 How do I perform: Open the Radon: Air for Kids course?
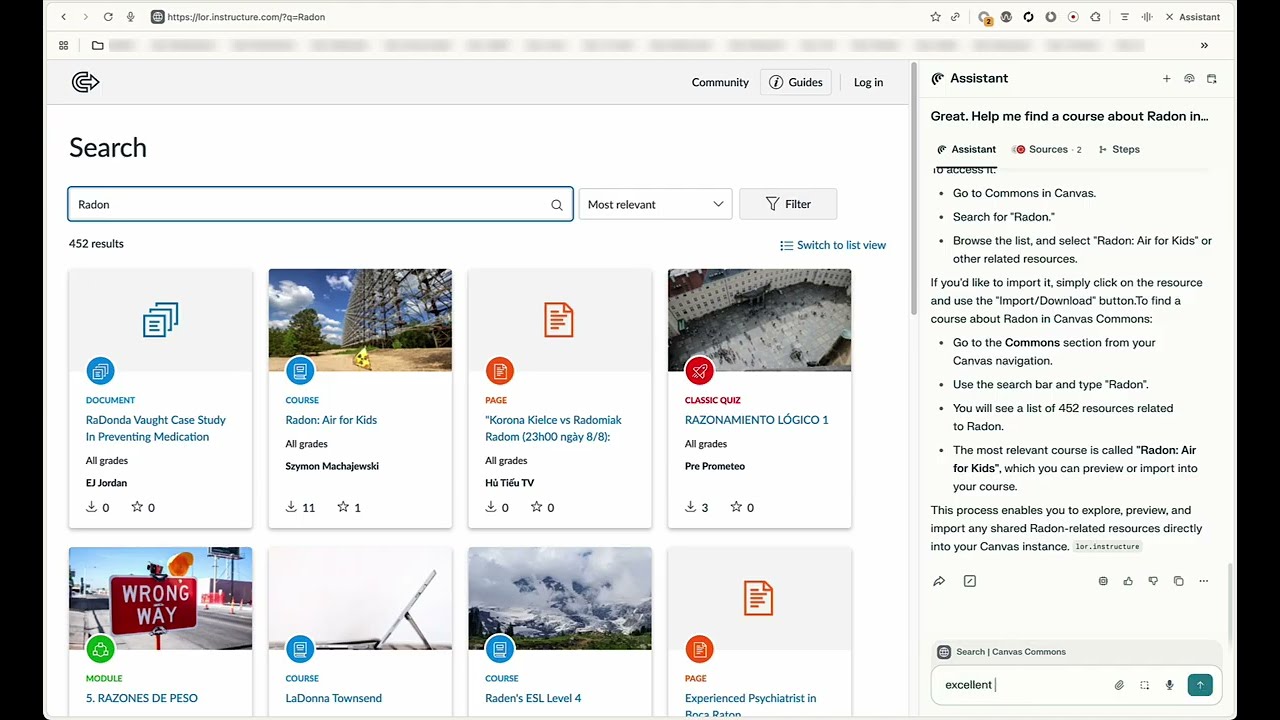pyautogui.click(x=331, y=420)
